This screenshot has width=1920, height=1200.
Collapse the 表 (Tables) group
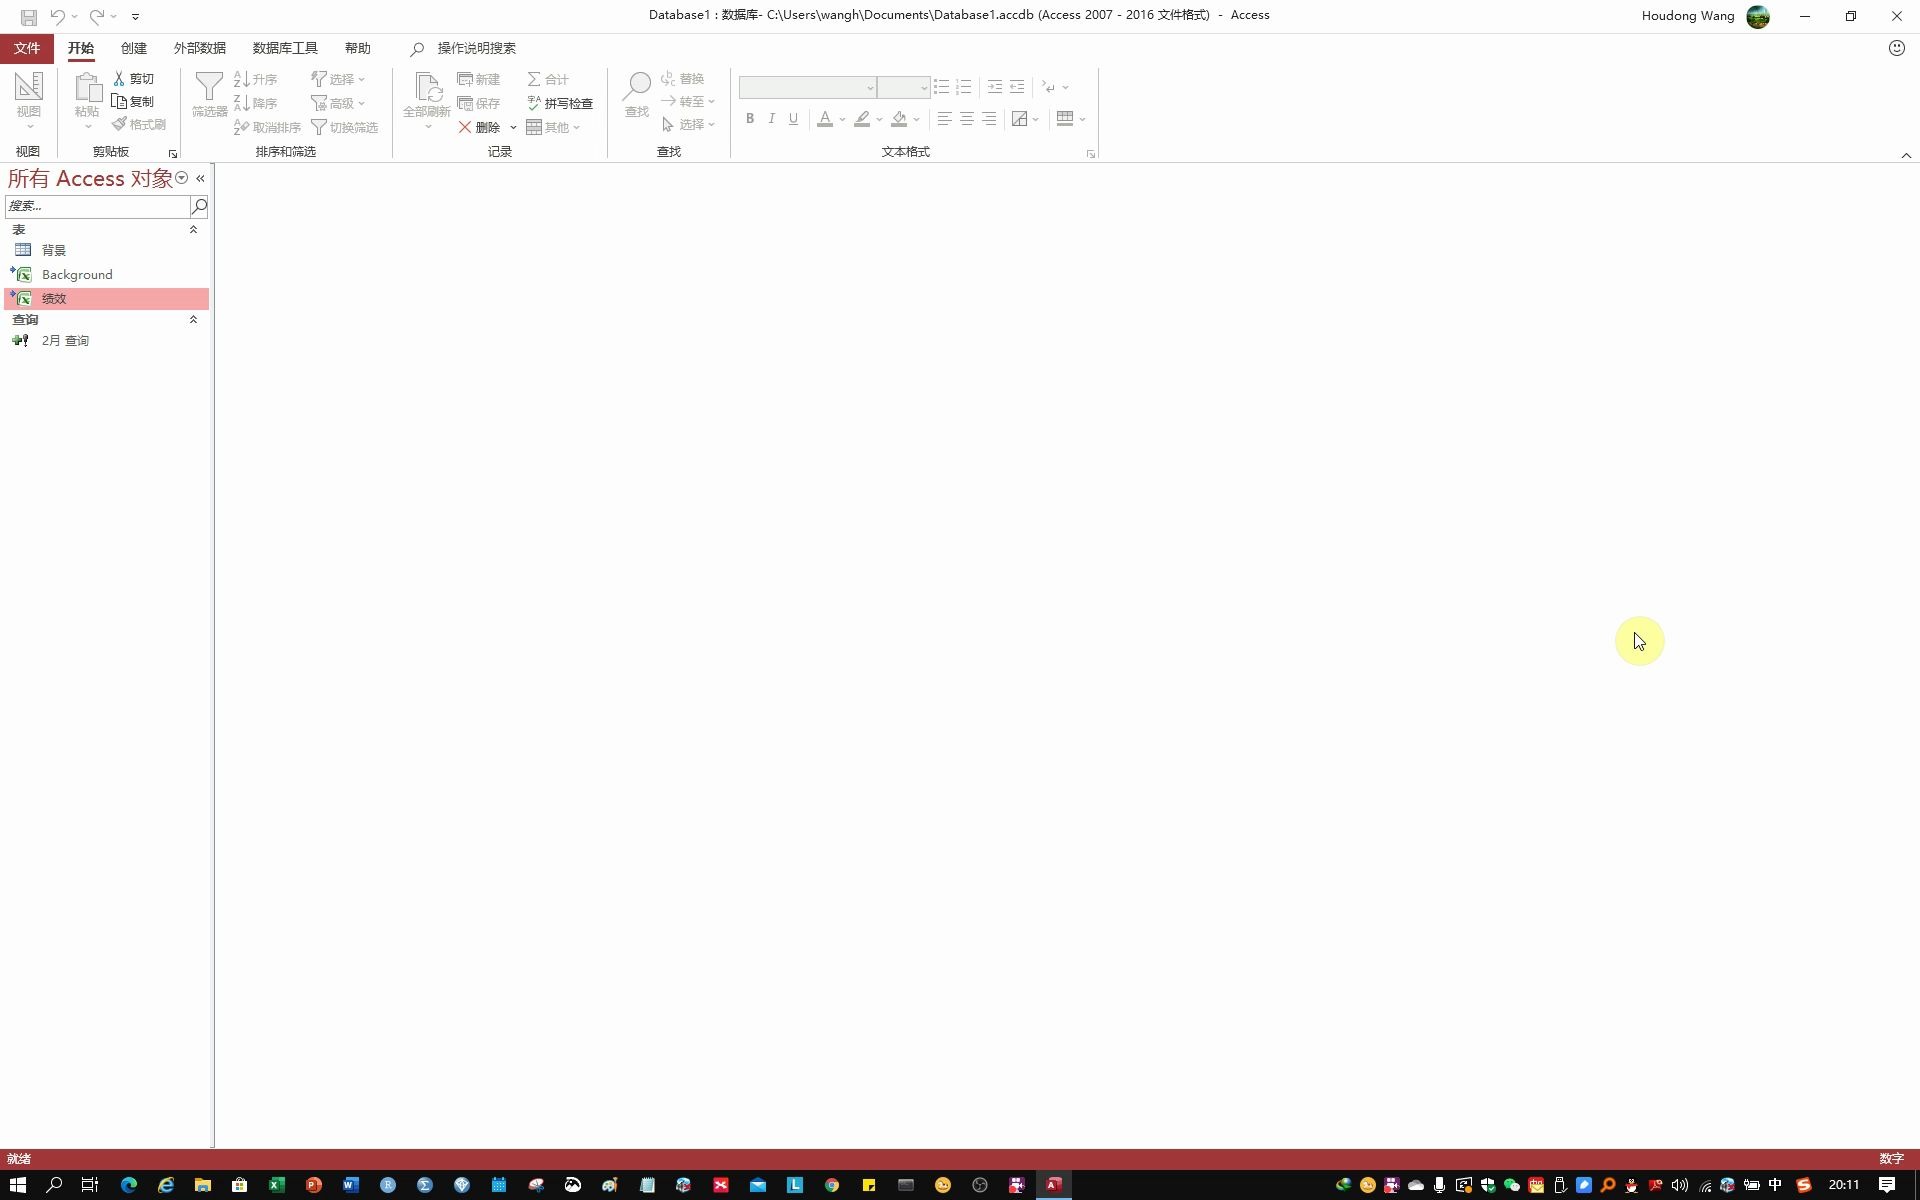tap(193, 230)
